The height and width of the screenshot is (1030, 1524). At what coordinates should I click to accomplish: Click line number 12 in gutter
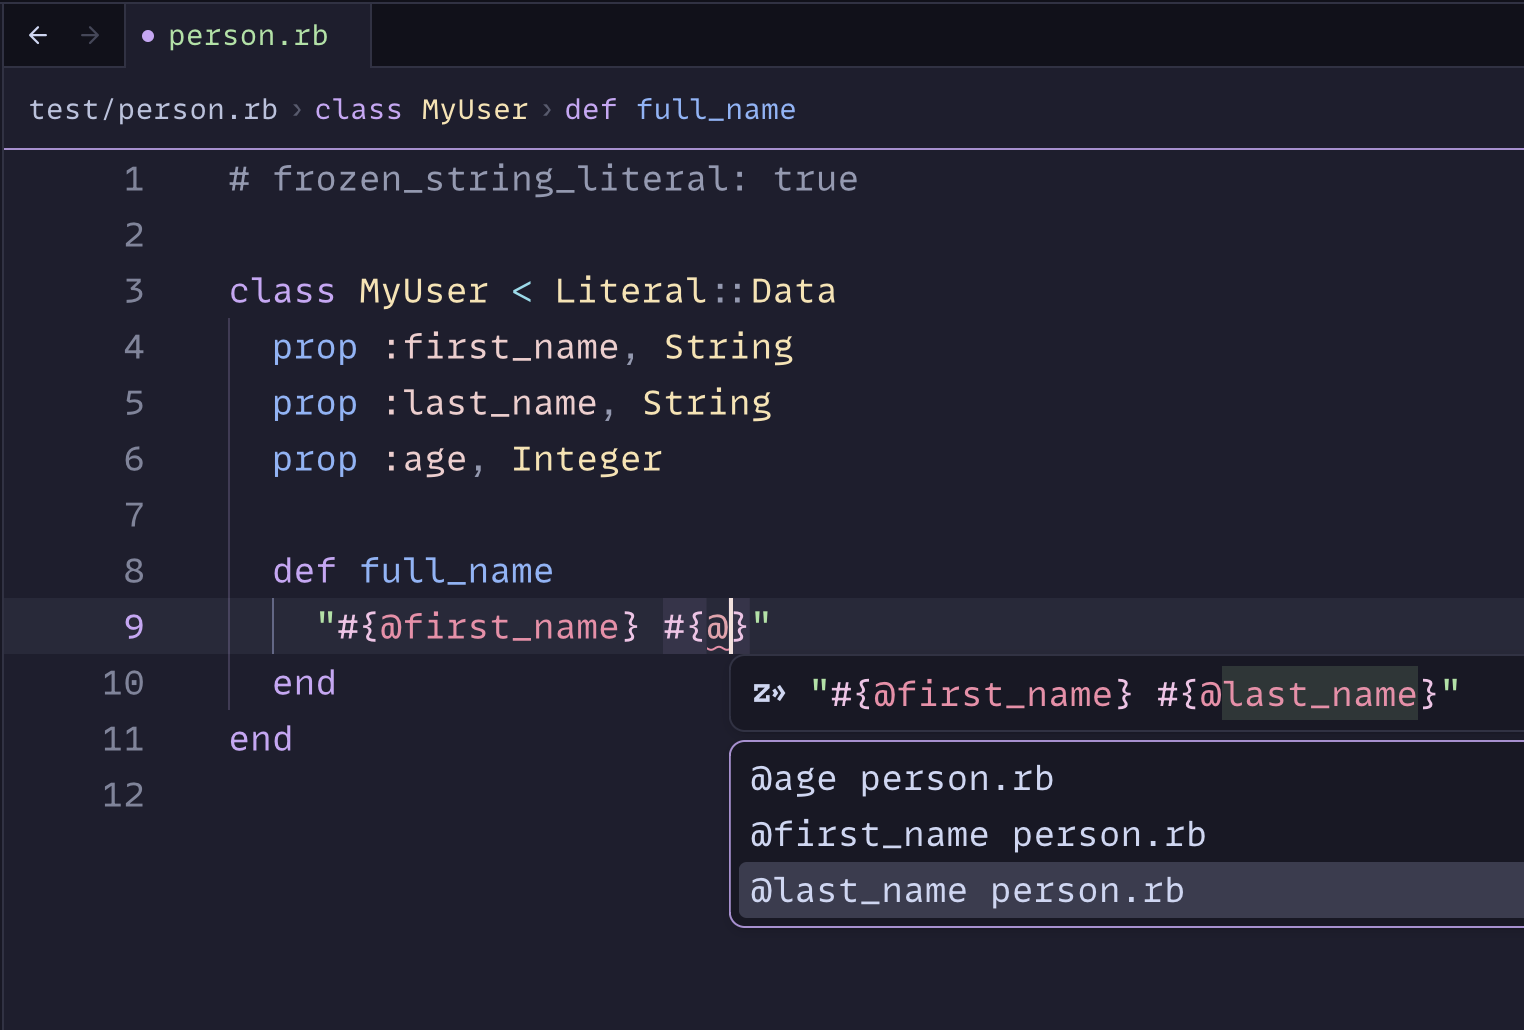point(123,795)
